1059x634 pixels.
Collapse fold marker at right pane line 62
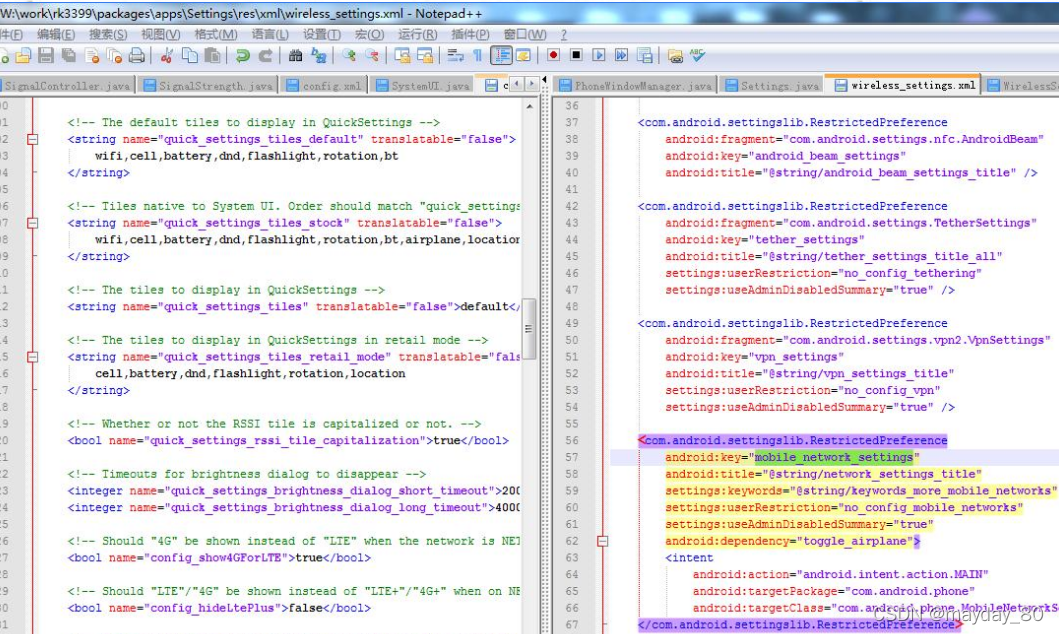coord(602,541)
